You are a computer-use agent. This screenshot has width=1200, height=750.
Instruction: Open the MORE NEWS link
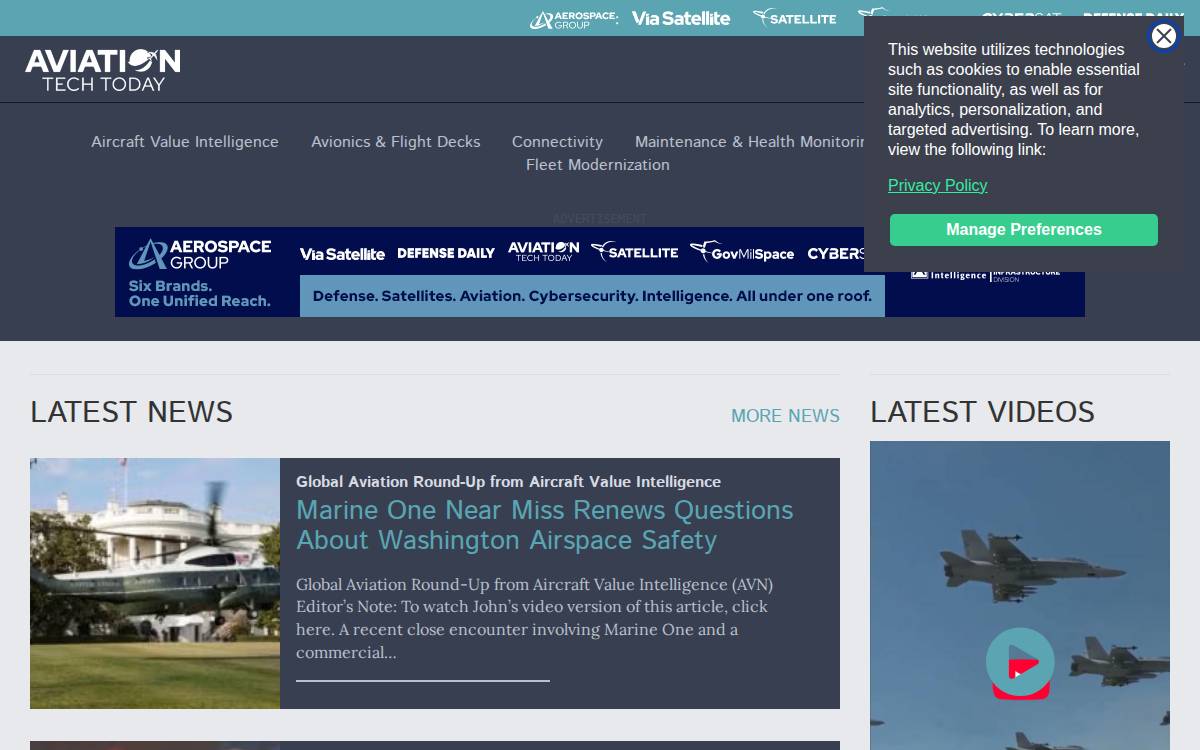point(785,416)
